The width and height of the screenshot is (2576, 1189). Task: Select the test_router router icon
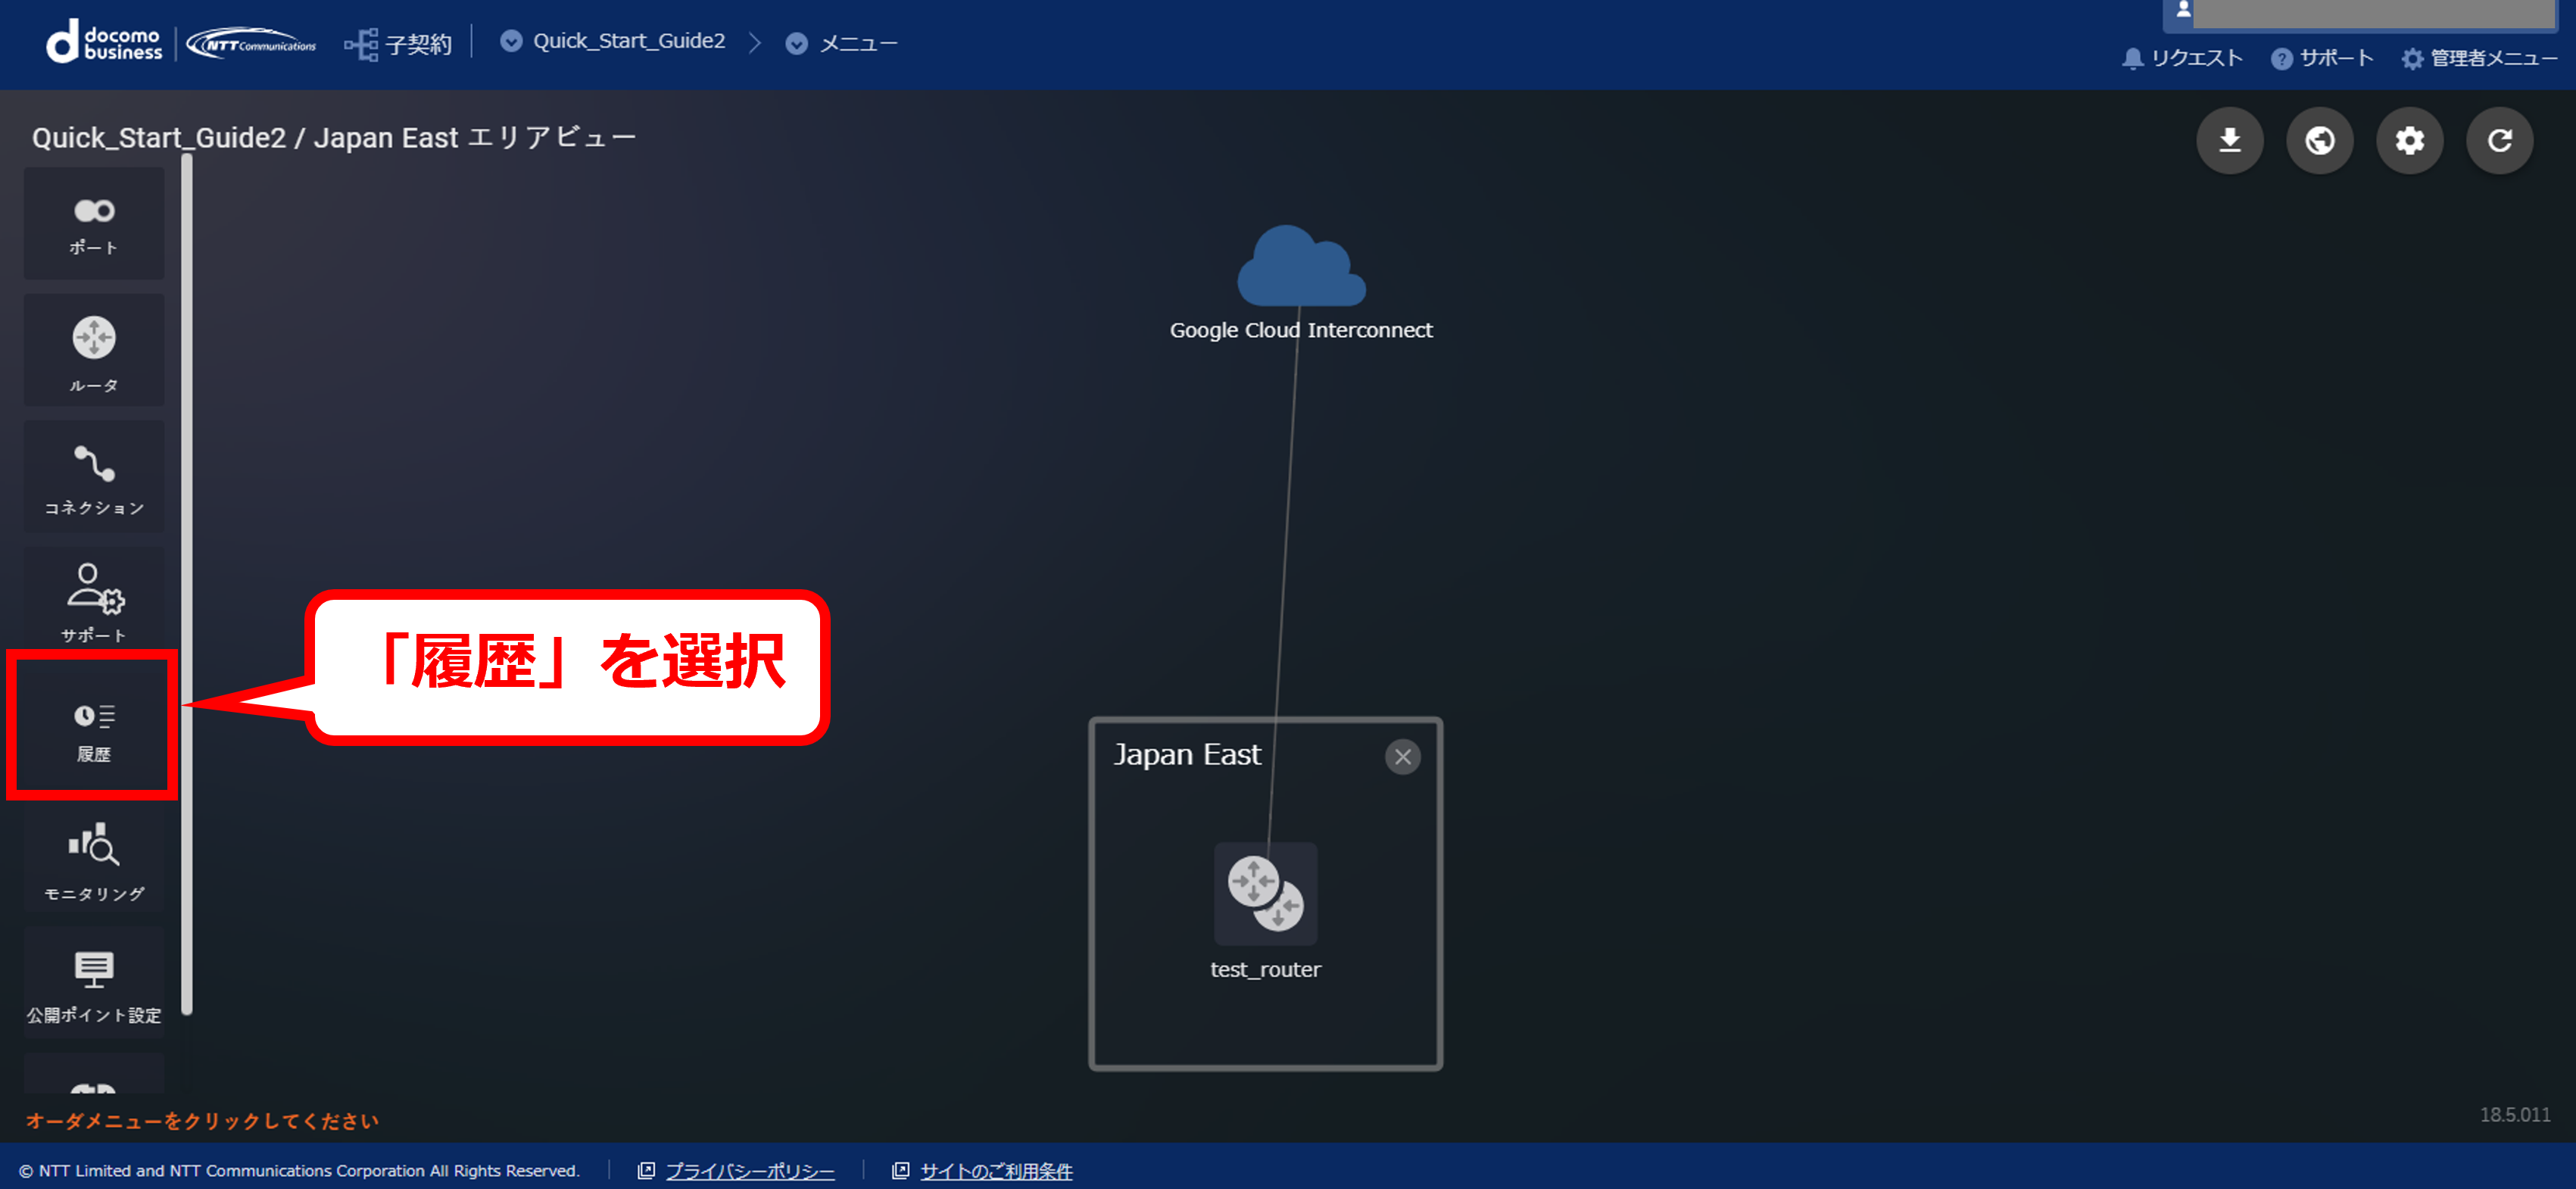click(x=1265, y=893)
